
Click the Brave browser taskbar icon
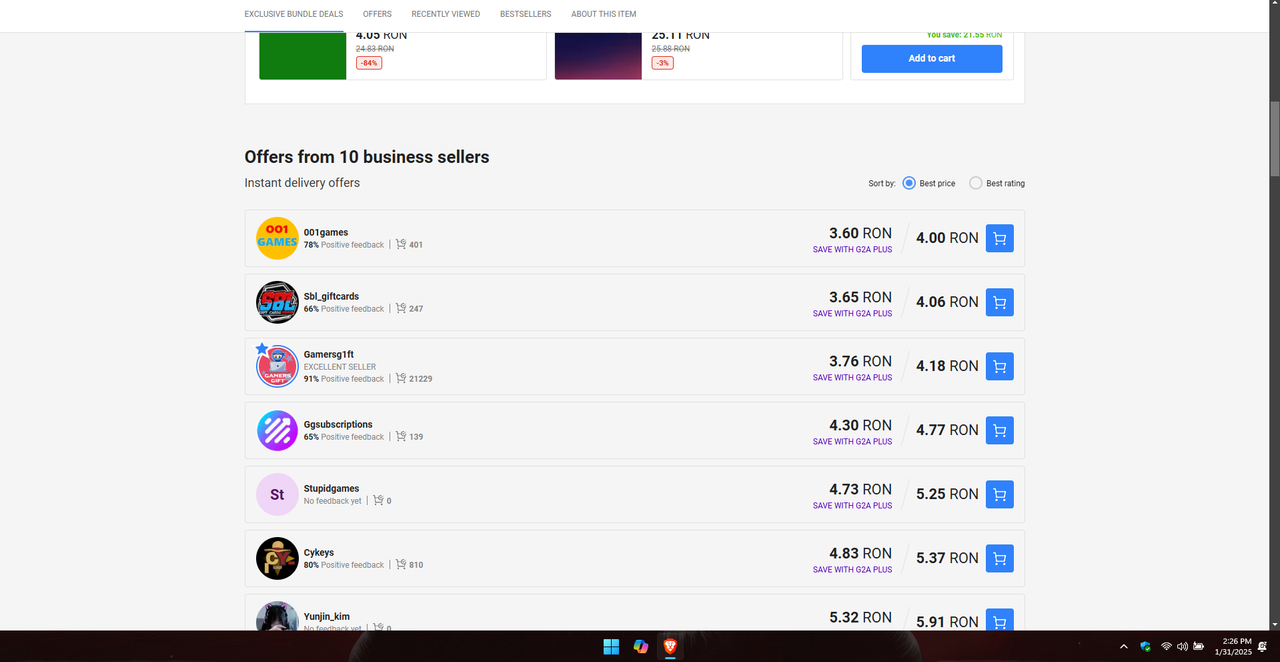pos(670,647)
